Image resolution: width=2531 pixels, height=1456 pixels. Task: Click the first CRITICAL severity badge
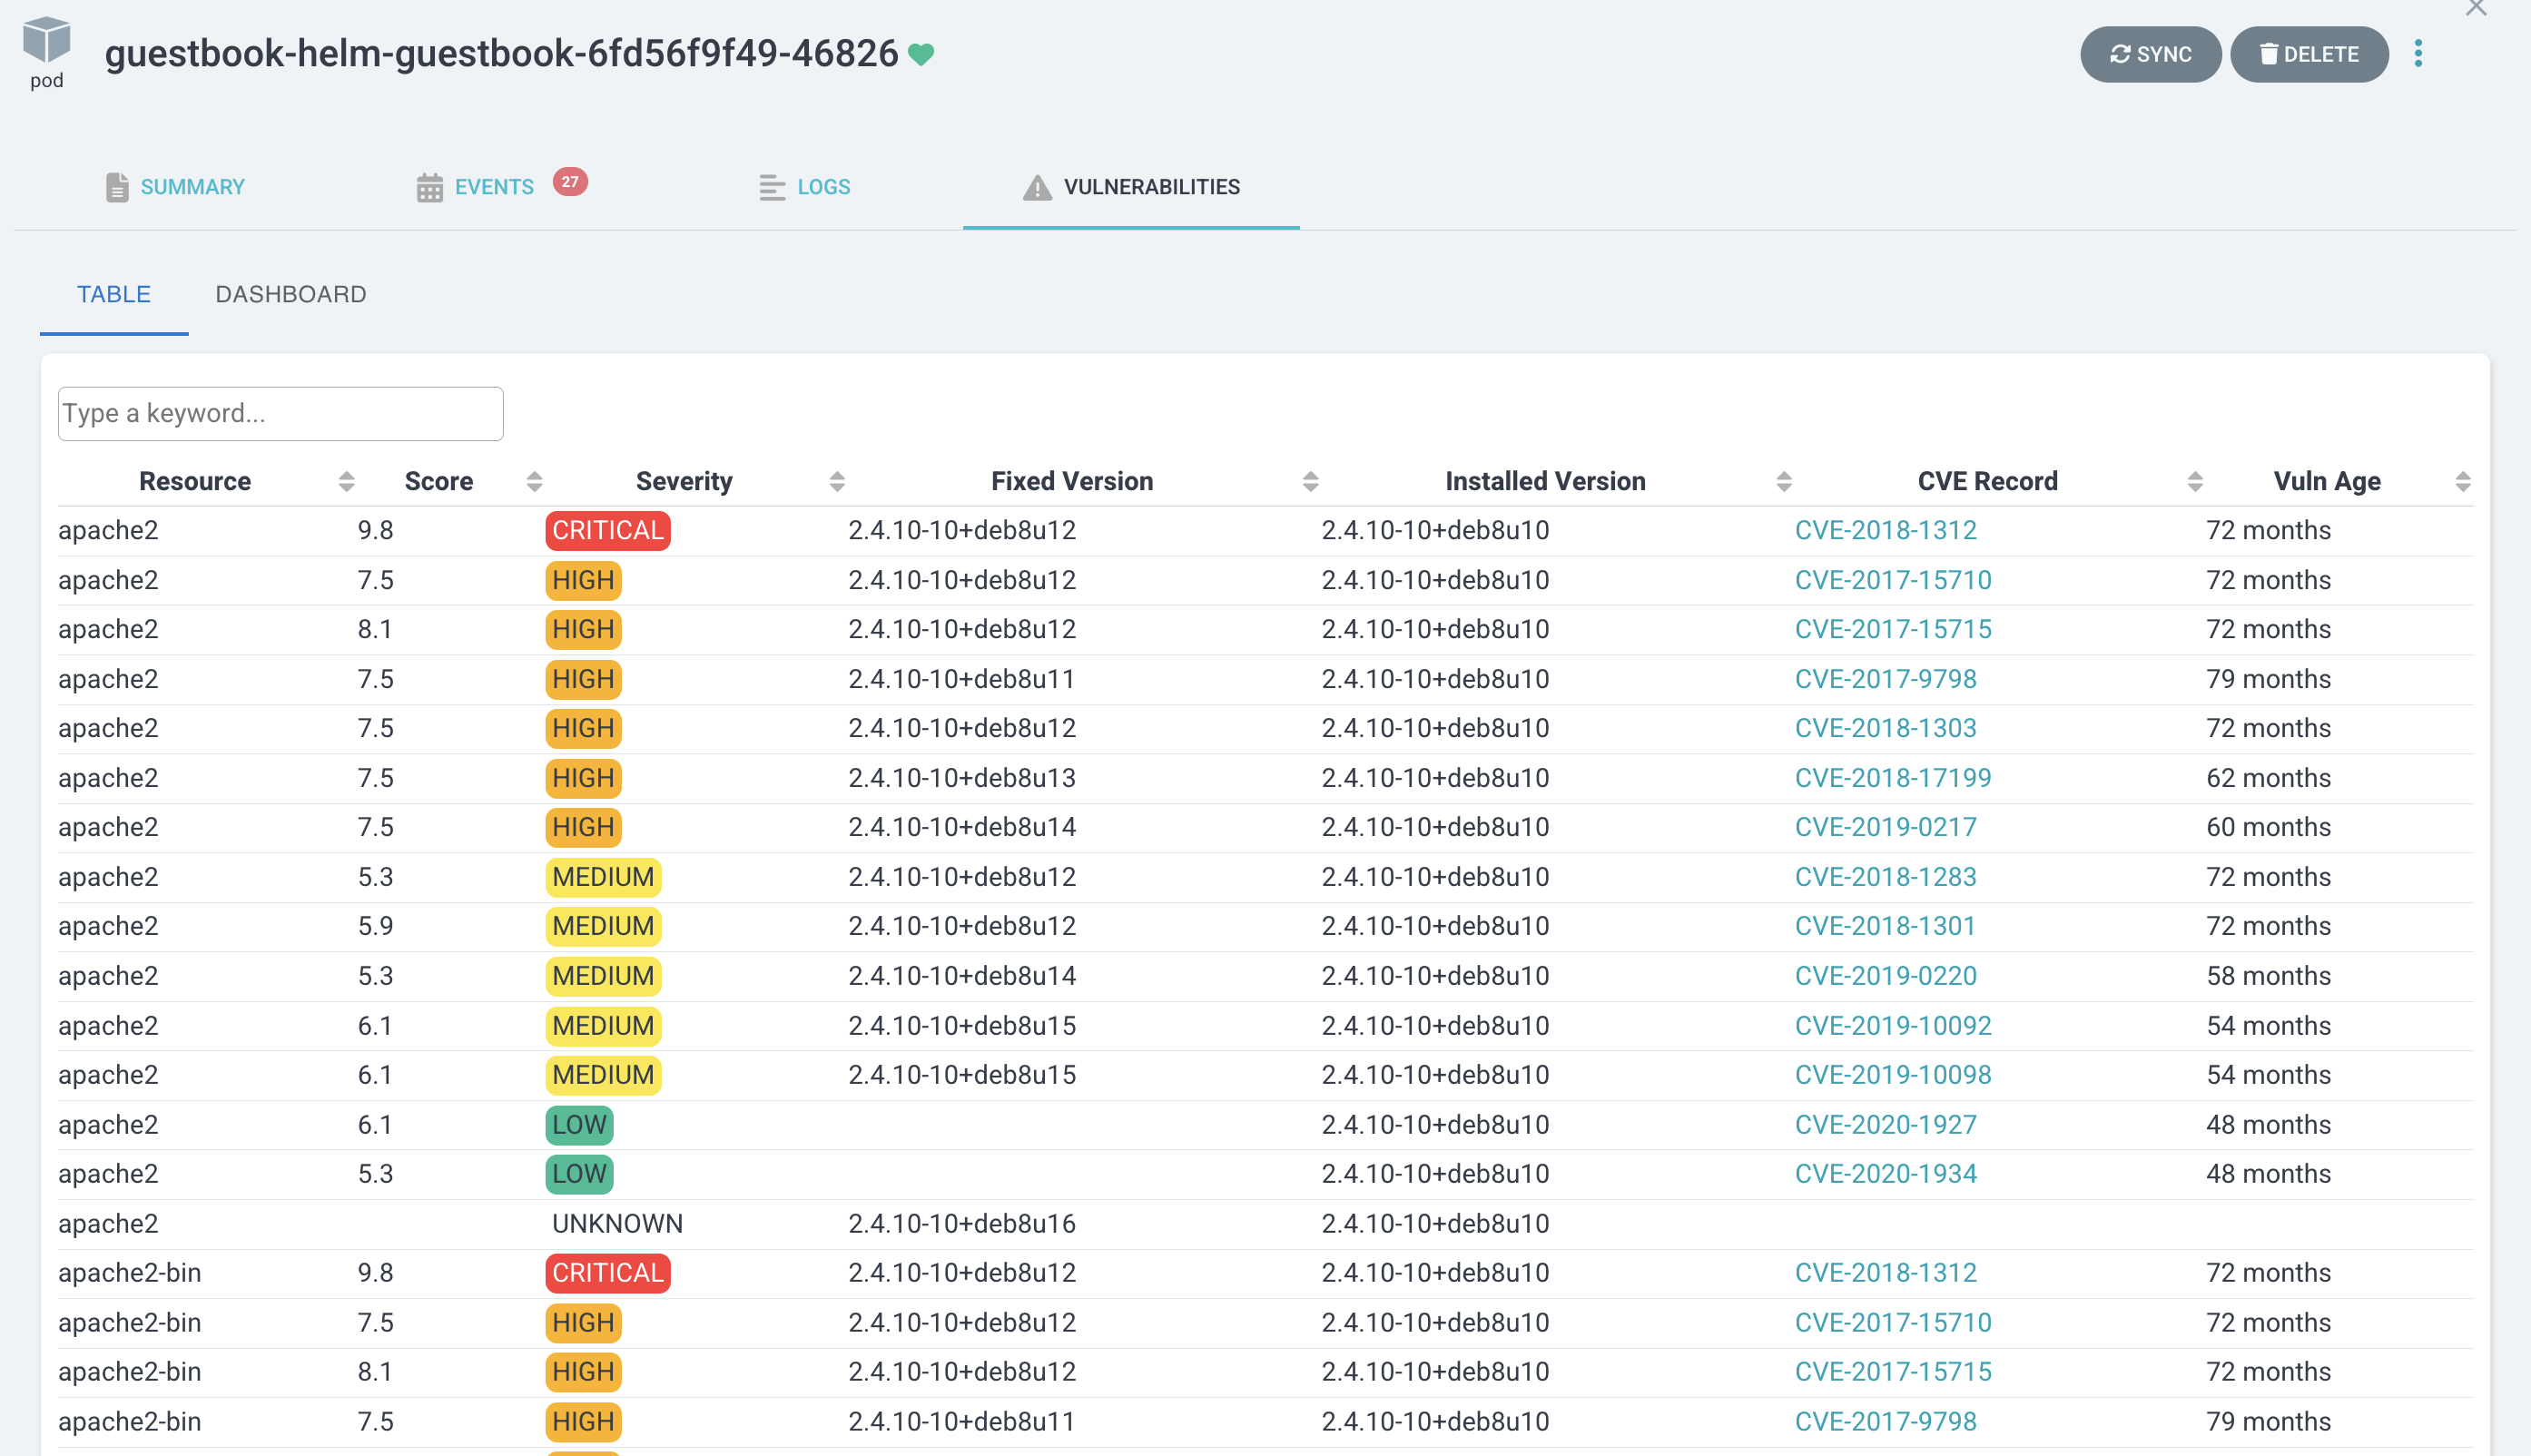(607, 530)
